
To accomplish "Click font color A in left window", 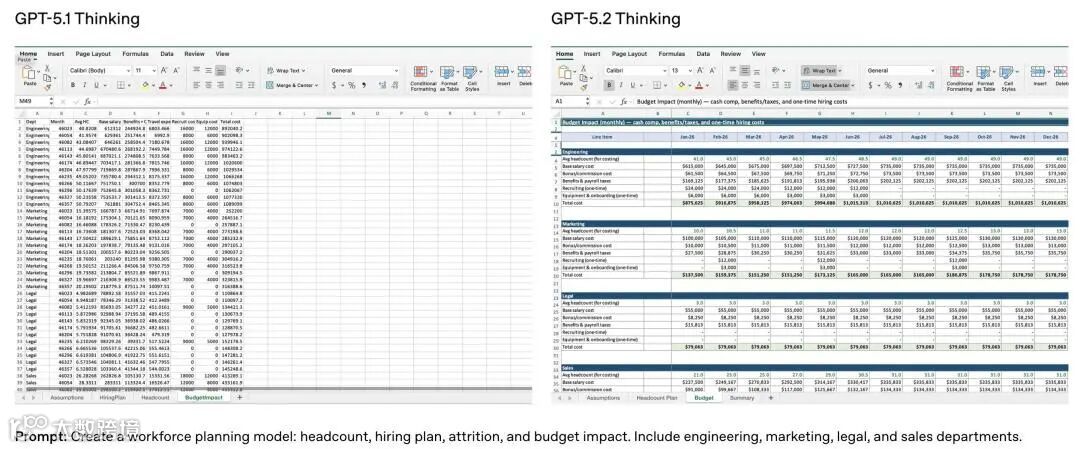I will [163, 85].
